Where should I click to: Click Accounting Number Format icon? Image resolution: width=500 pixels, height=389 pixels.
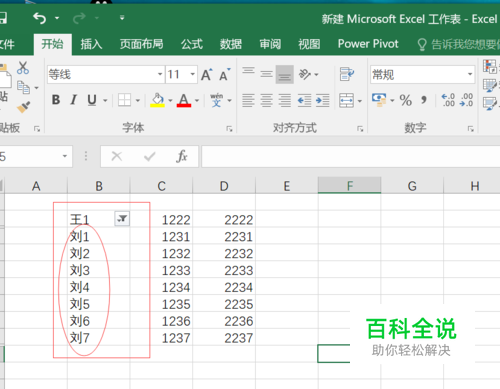click(x=379, y=100)
